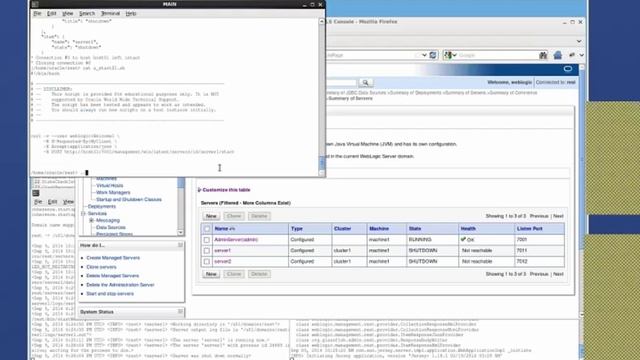The image size is (640, 360).
Task: Check the AdminServer(admin) row checkbox
Action: point(207,240)
